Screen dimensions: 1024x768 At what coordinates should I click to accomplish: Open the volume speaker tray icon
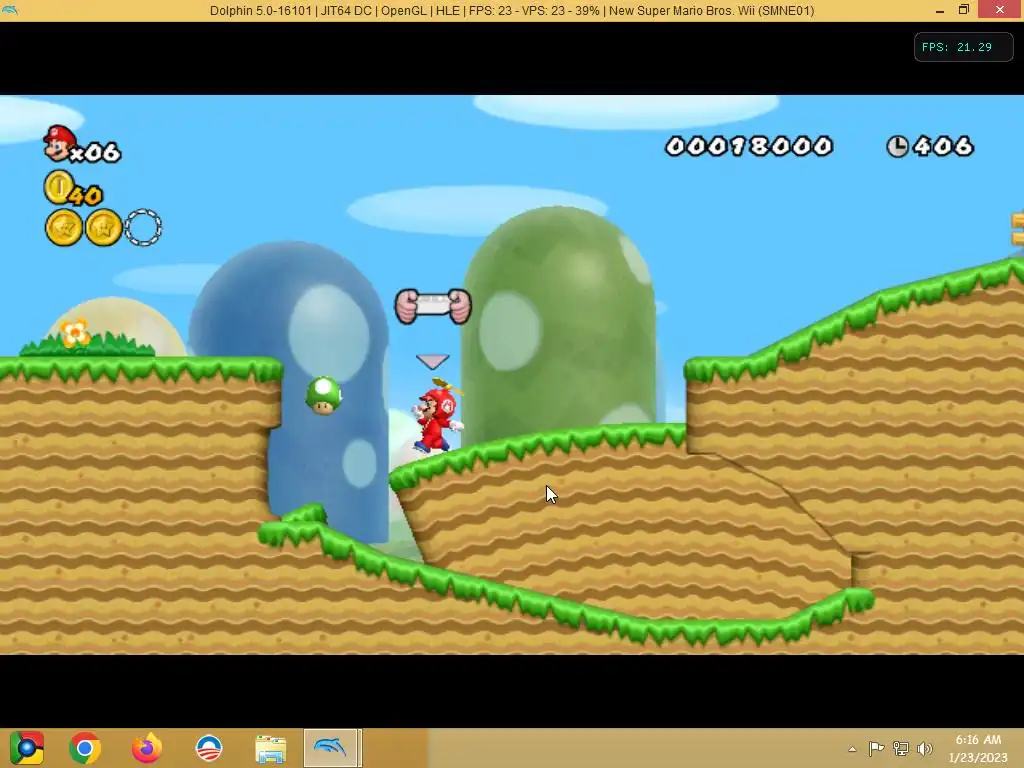(925, 748)
